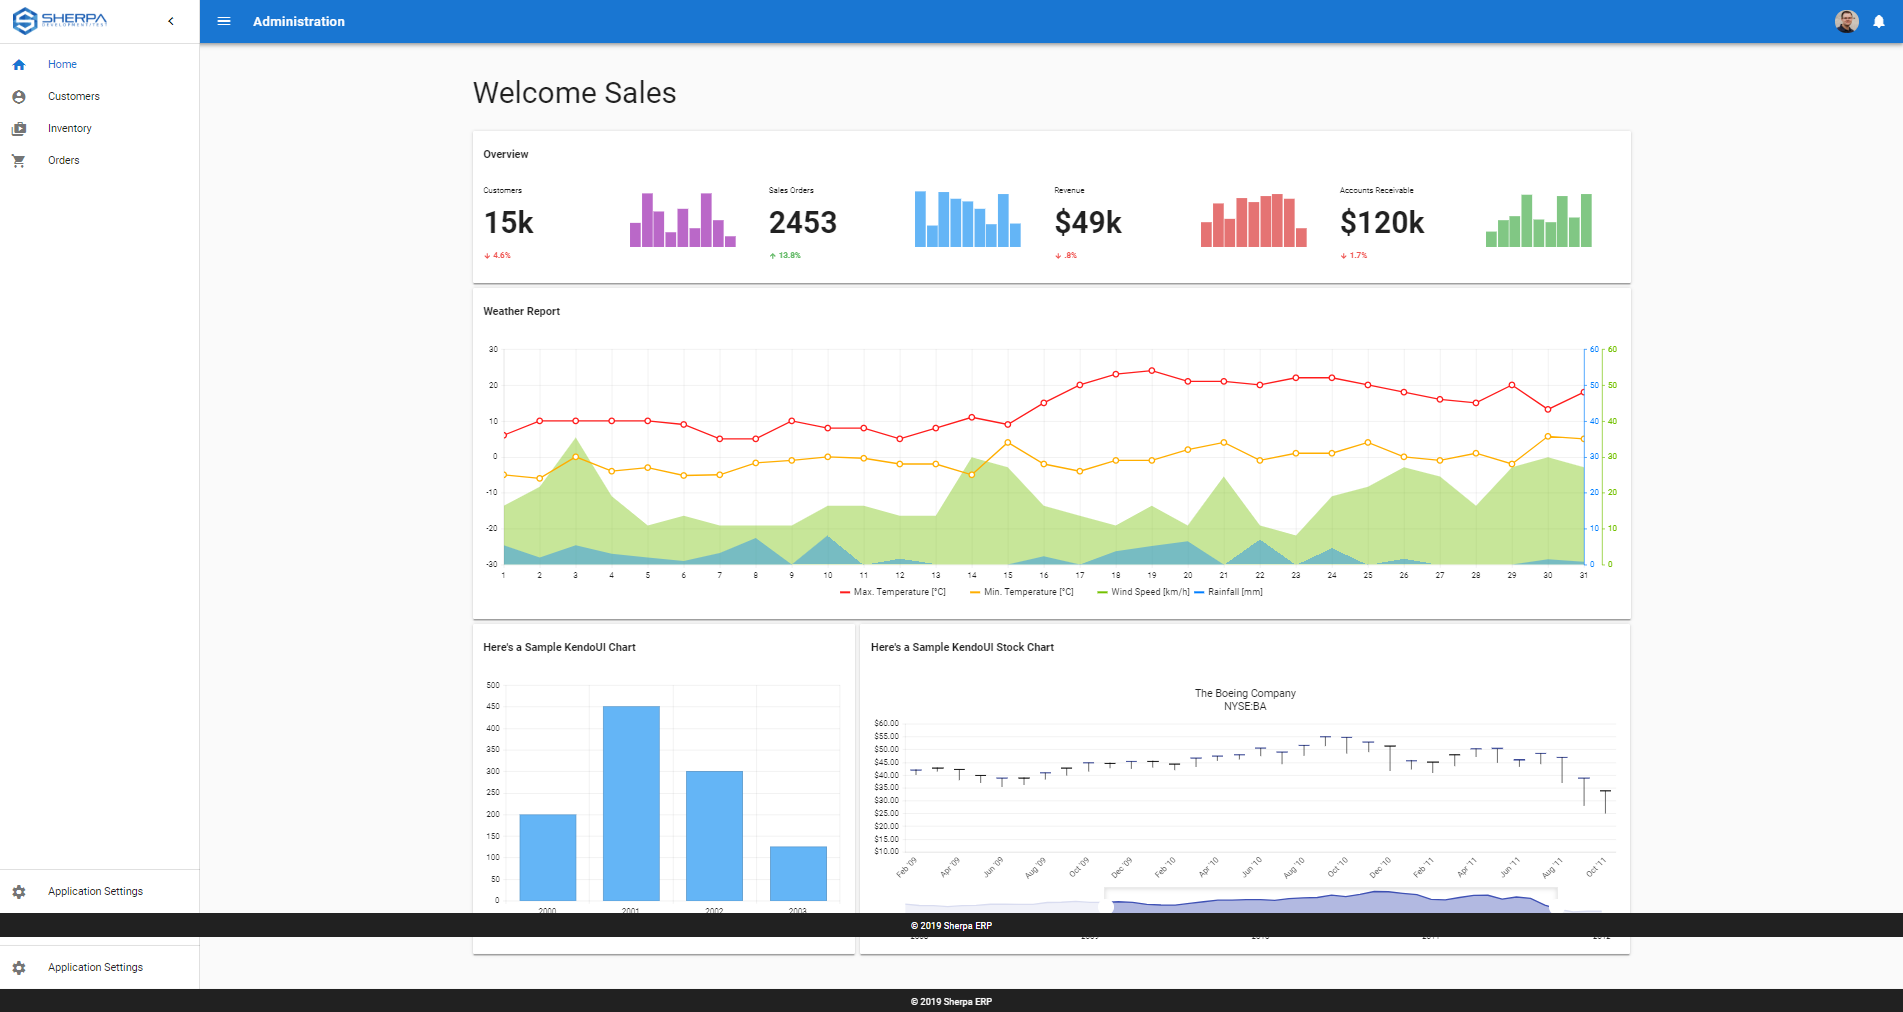The image size is (1903, 1012).
Task: Click the Inventory briefcase icon
Action: point(18,128)
